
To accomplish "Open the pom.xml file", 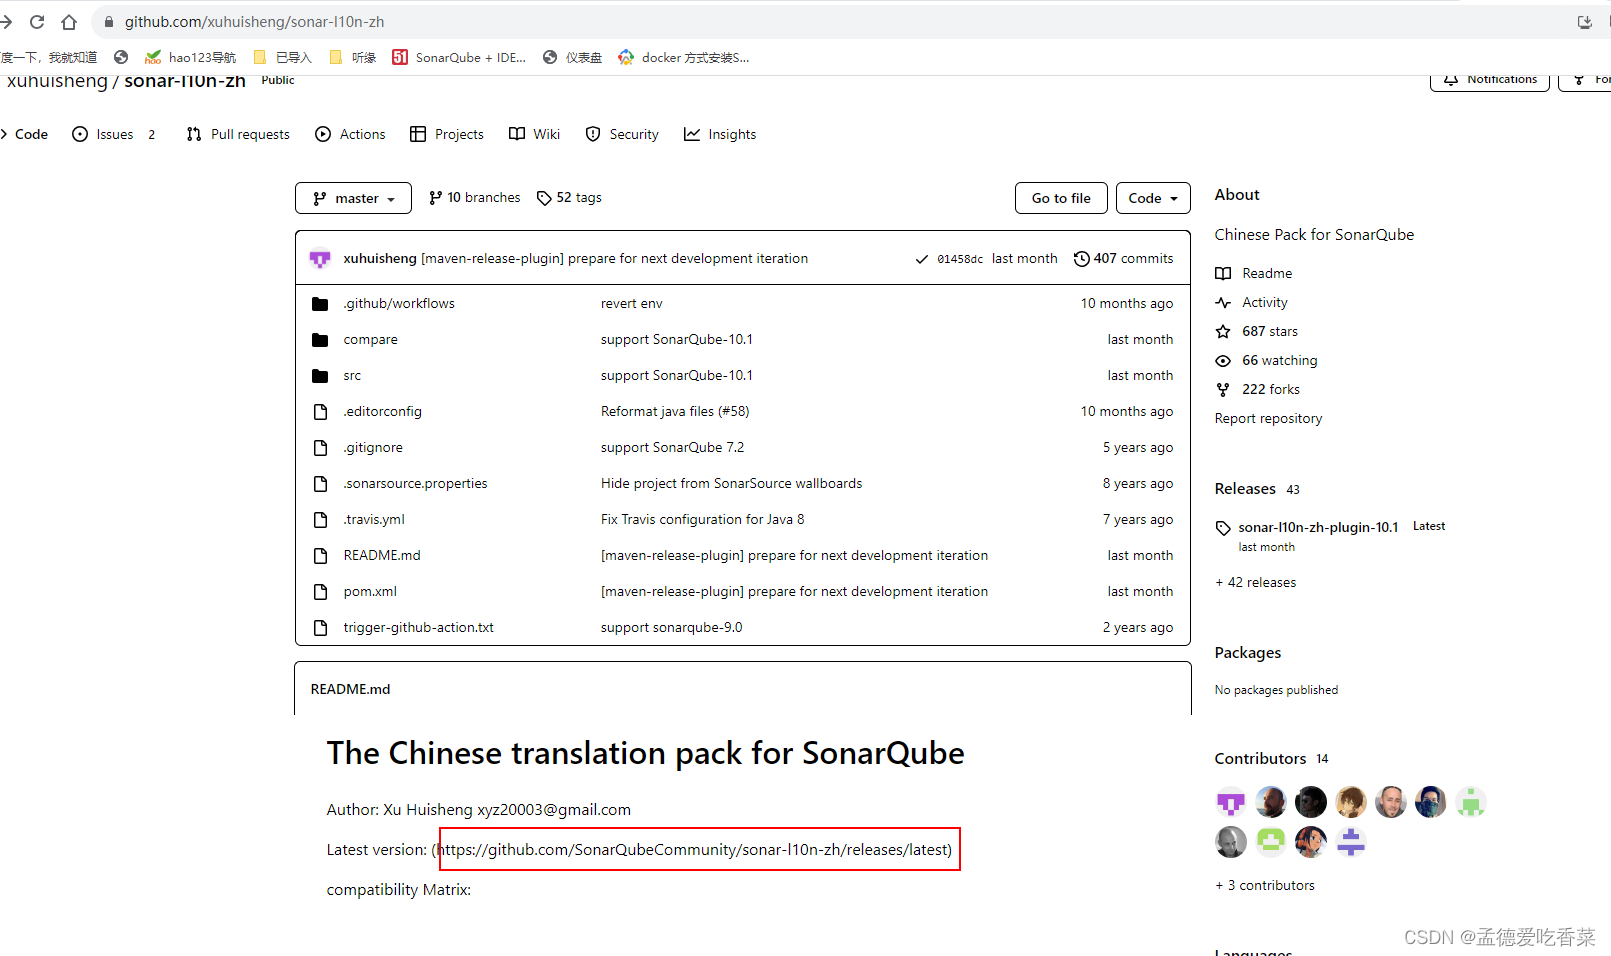I will [x=370, y=591].
